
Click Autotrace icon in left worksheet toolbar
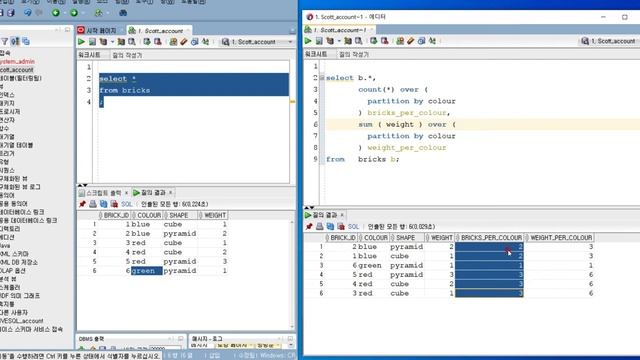point(121,42)
